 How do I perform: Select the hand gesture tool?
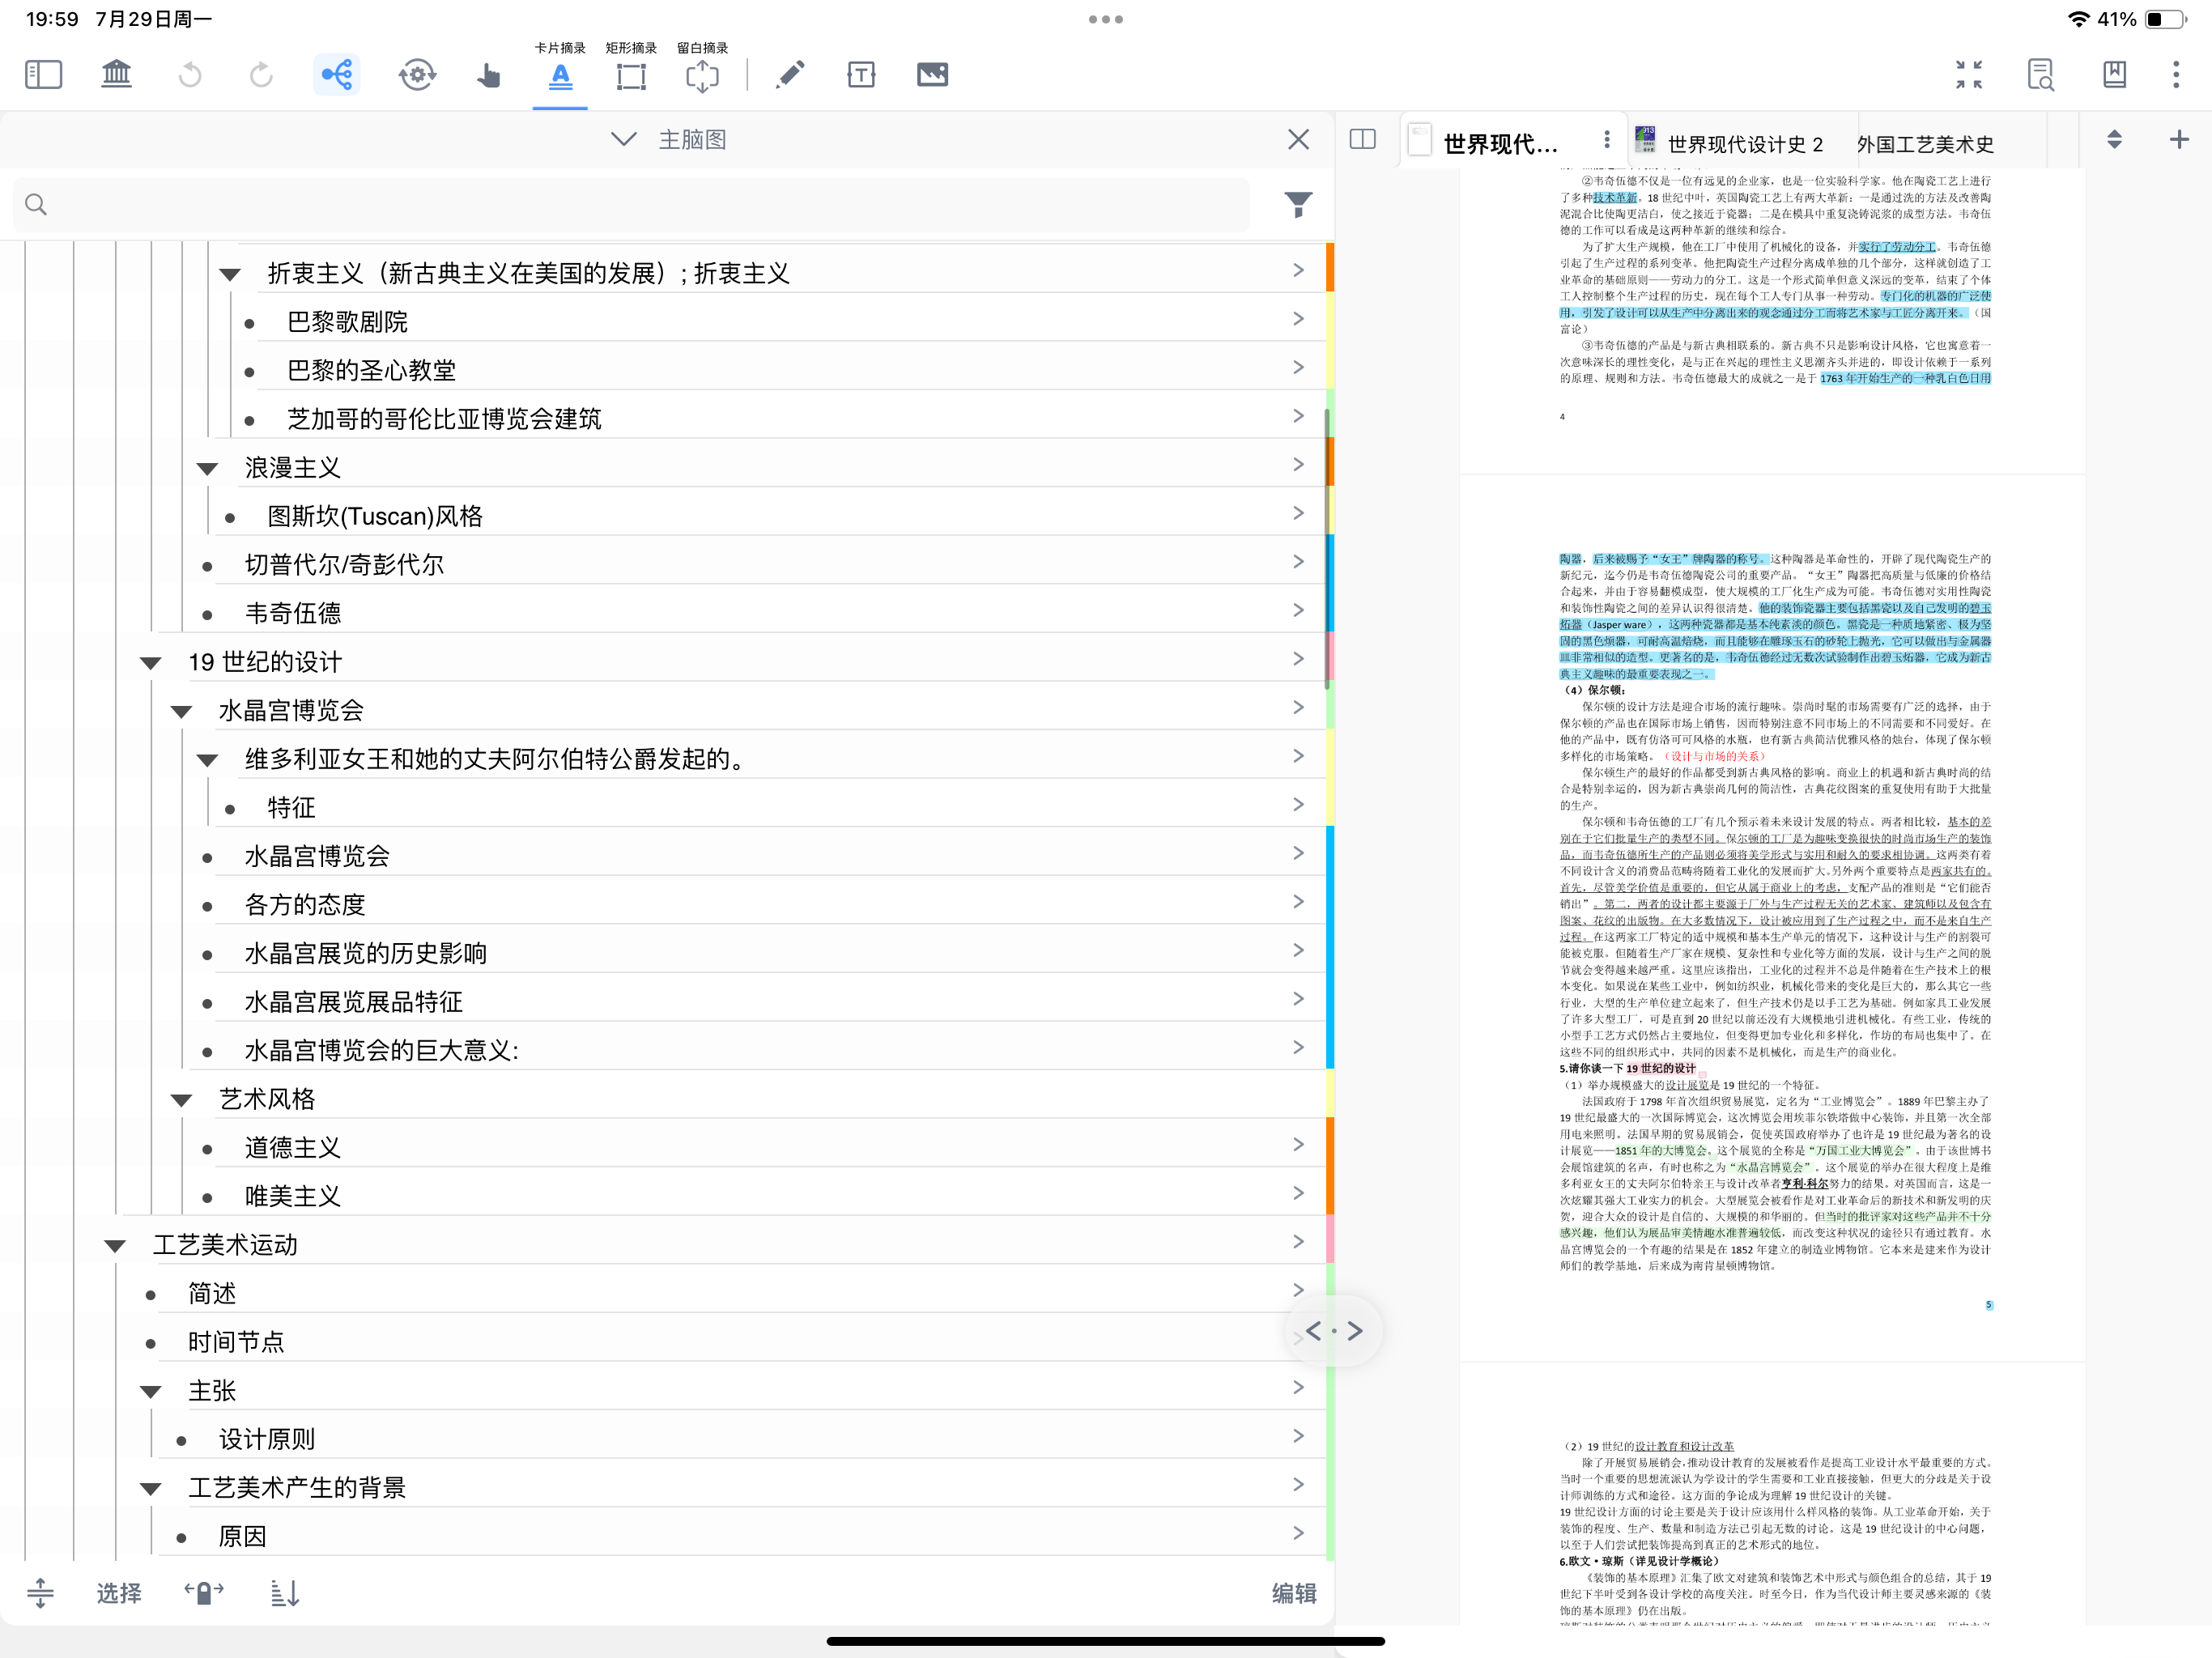tap(488, 75)
